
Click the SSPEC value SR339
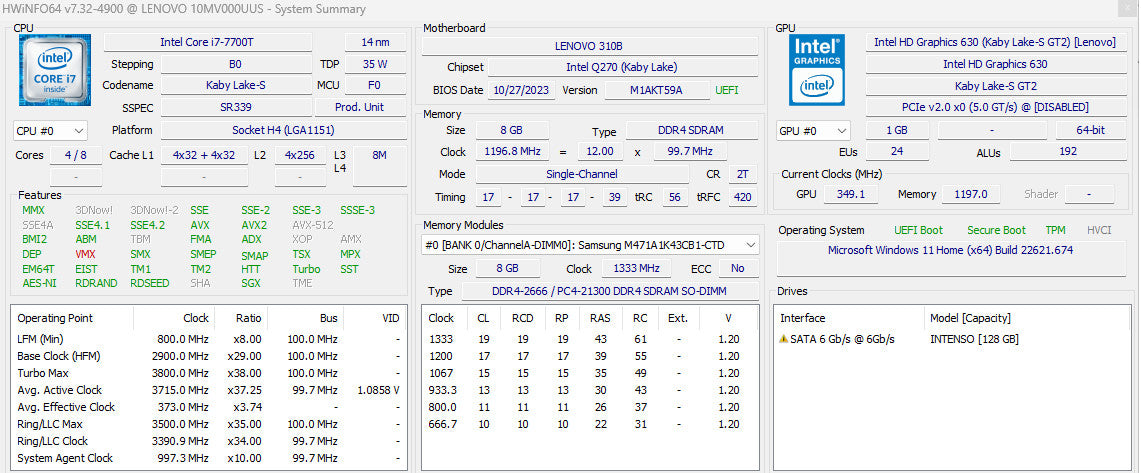coord(235,107)
